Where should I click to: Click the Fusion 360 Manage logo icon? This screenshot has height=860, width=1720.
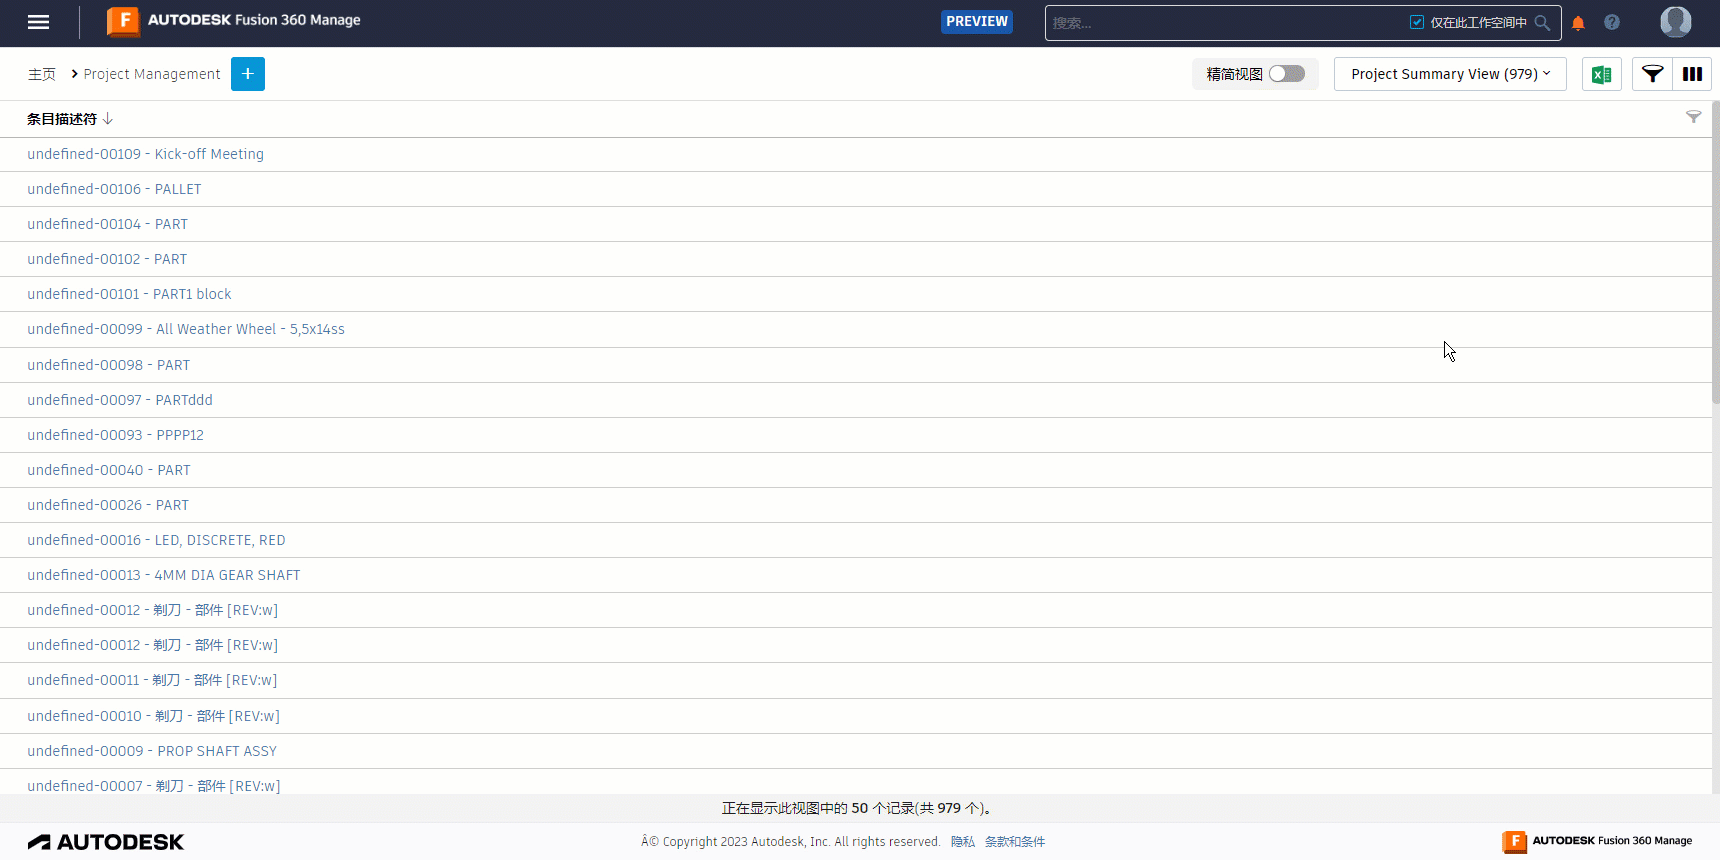pyautogui.click(x=123, y=21)
